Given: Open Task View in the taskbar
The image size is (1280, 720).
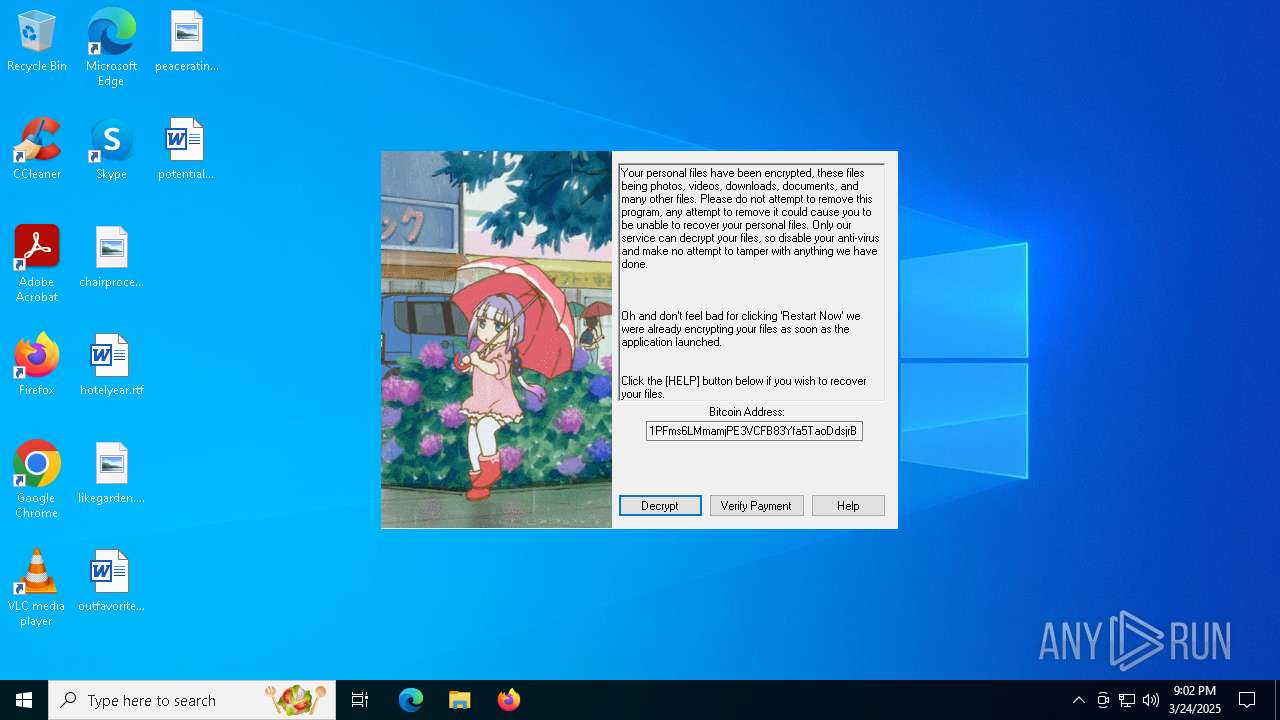Looking at the screenshot, I should 360,700.
